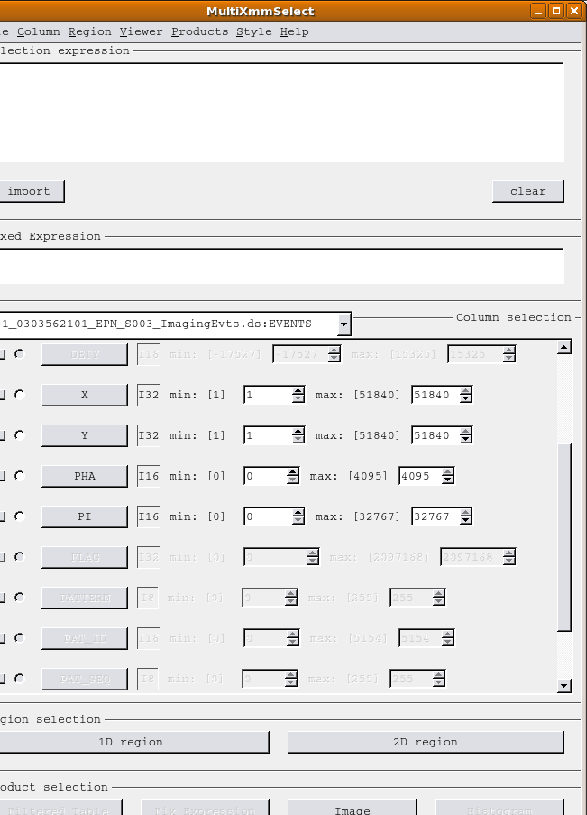Viewport: 587px width, 815px height.
Task: Open the Region menu
Action: click(x=90, y=32)
